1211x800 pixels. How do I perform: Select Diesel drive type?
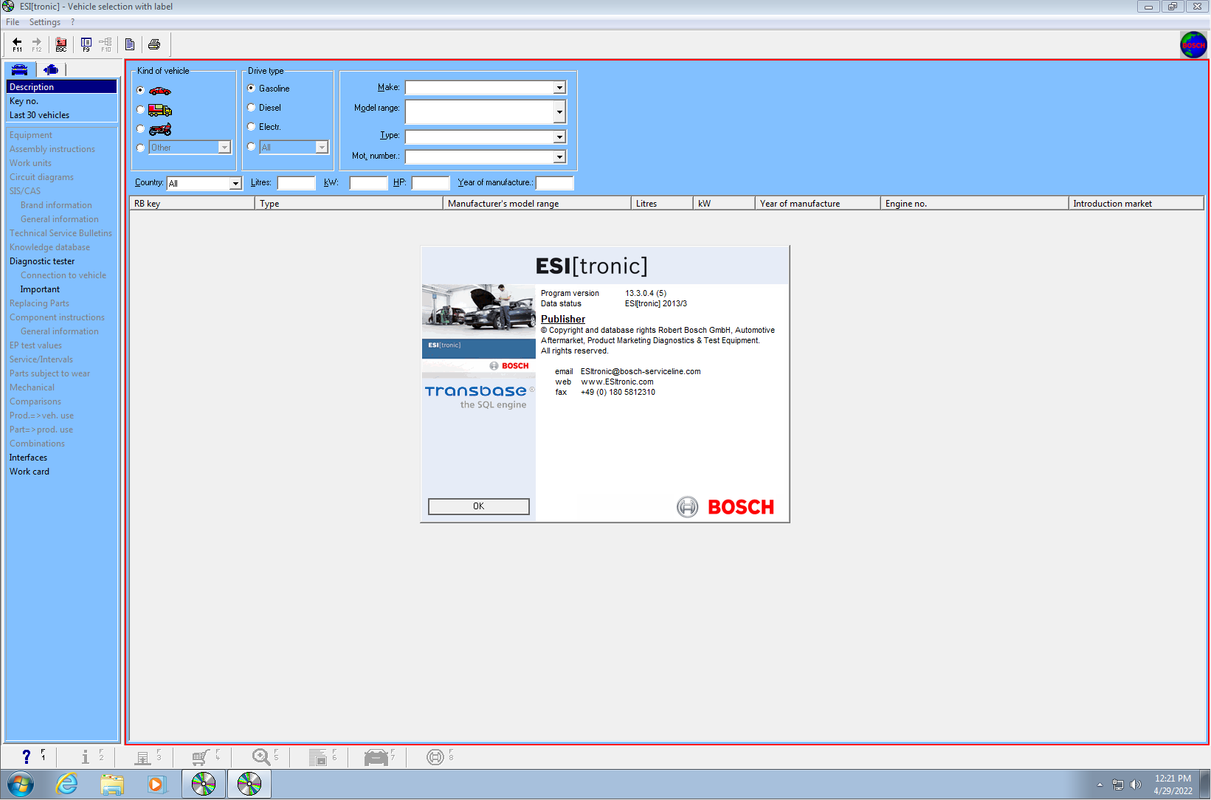coord(251,108)
